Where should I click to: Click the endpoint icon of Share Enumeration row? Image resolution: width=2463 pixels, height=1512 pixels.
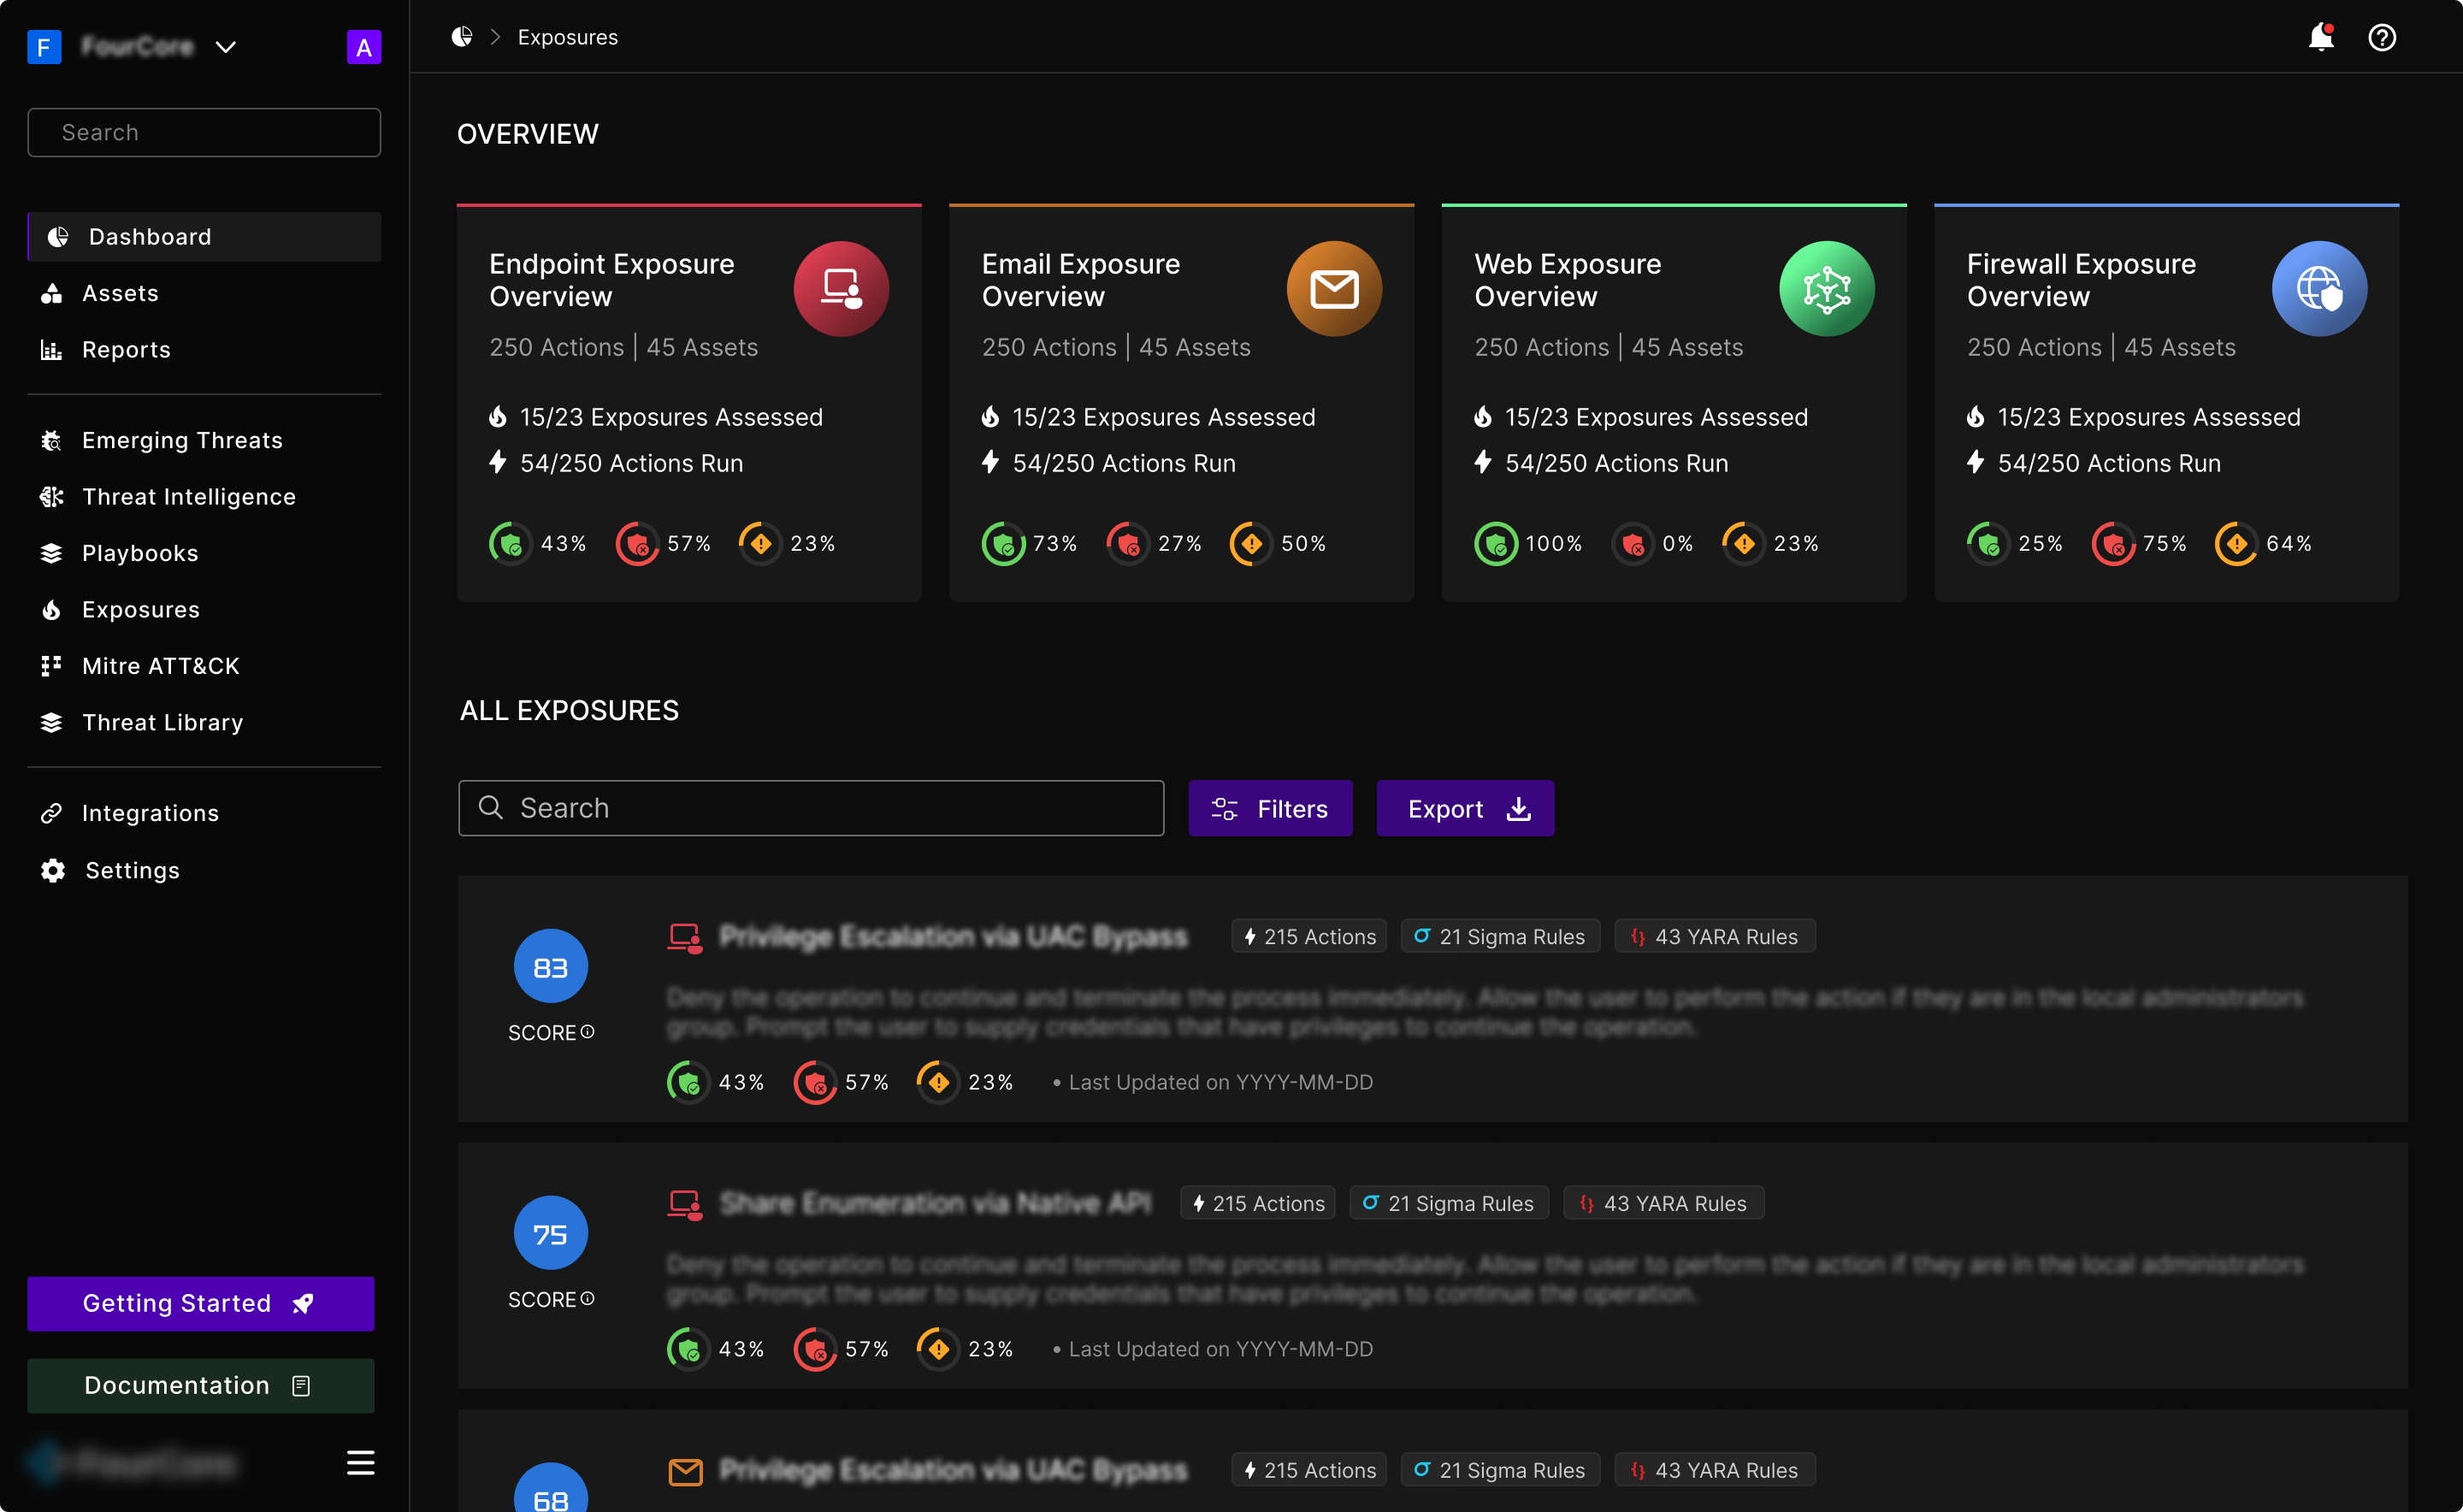pos(685,1204)
